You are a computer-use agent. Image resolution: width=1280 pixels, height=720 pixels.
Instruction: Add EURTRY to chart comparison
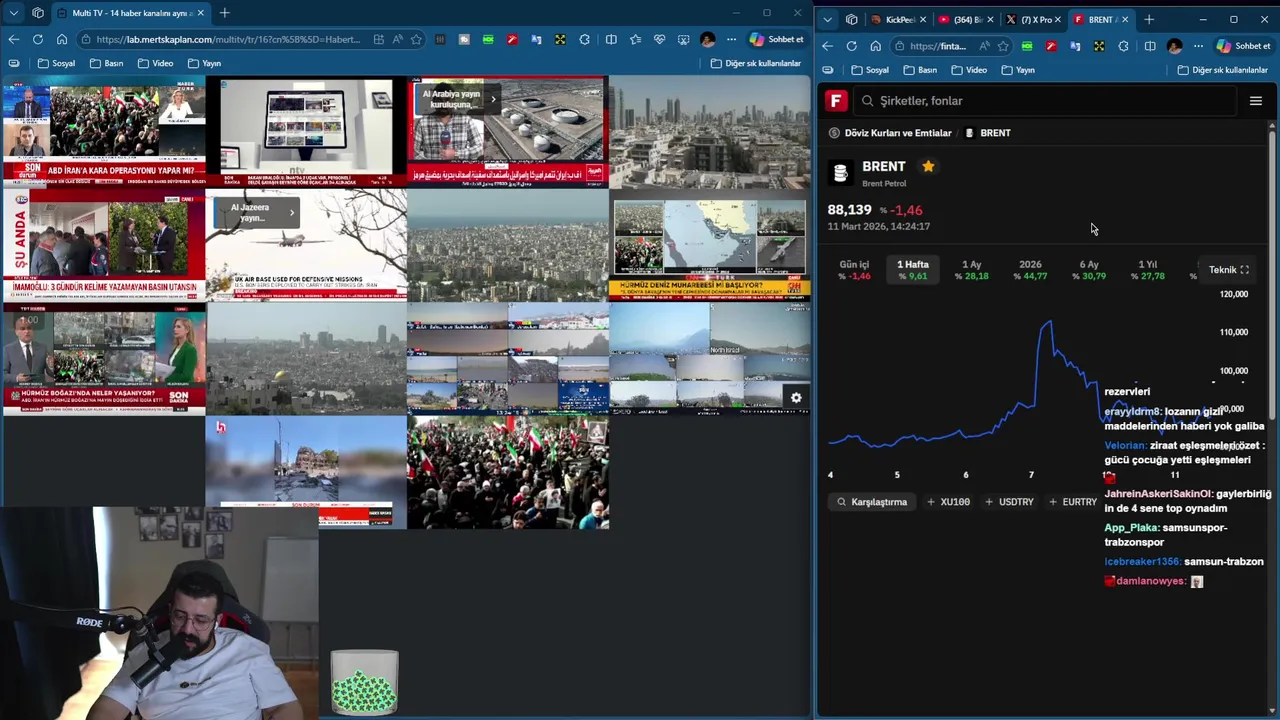tap(1072, 502)
